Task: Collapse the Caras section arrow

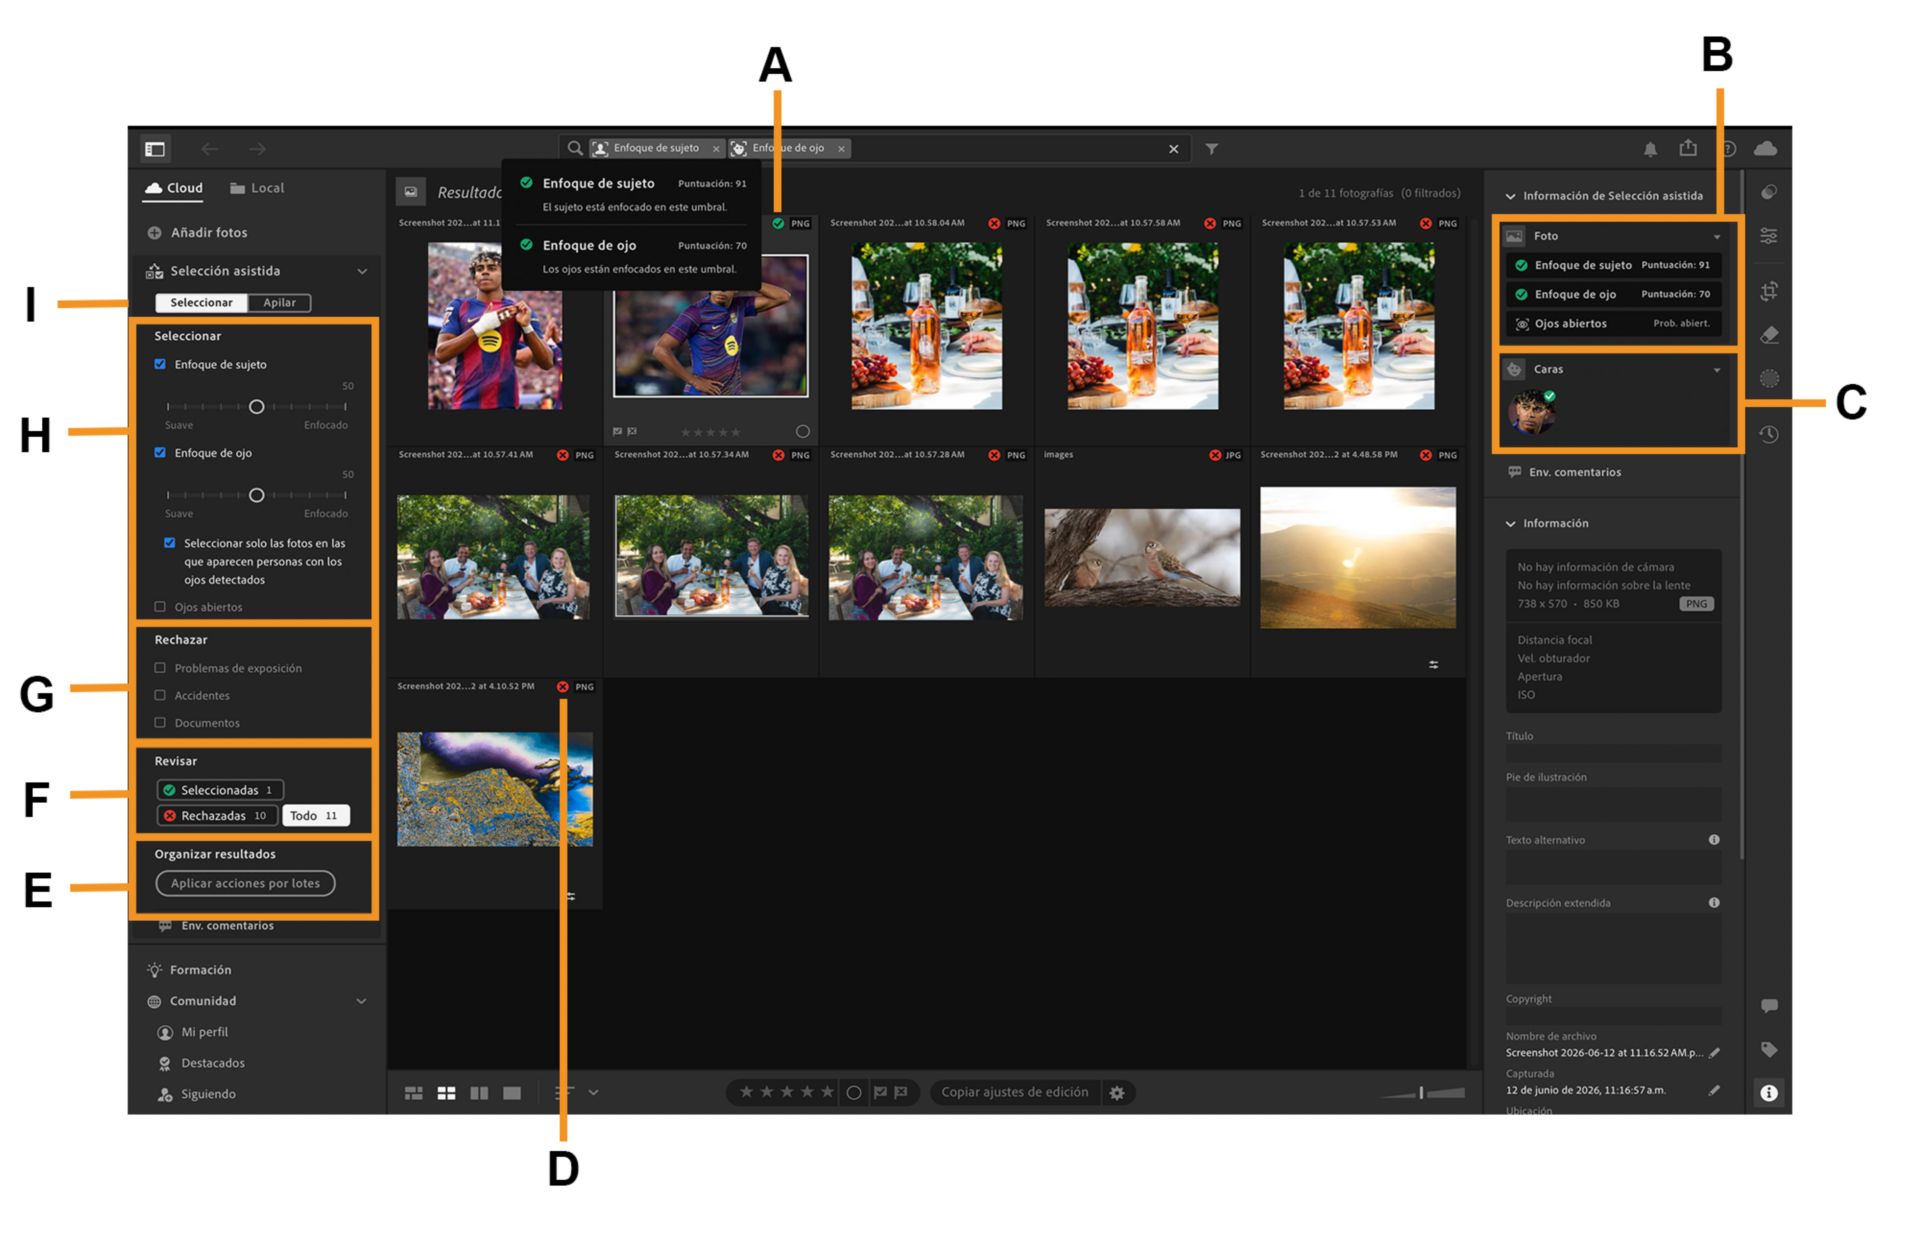Action: 1717,370
